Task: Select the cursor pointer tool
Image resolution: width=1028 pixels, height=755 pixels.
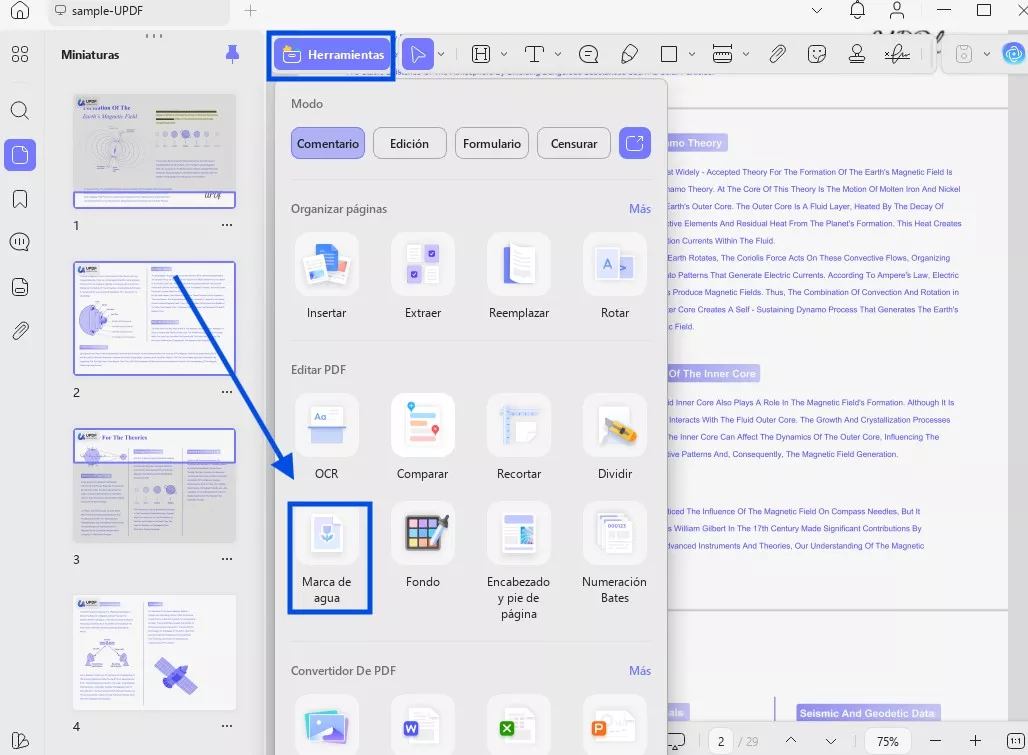Action: (418, 54)
